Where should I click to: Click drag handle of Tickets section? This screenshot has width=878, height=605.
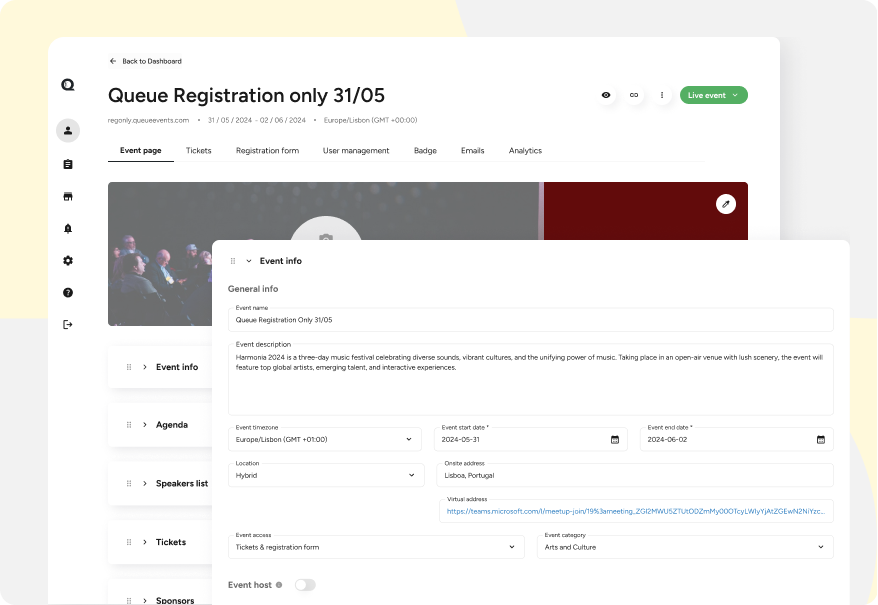[129, 542]
